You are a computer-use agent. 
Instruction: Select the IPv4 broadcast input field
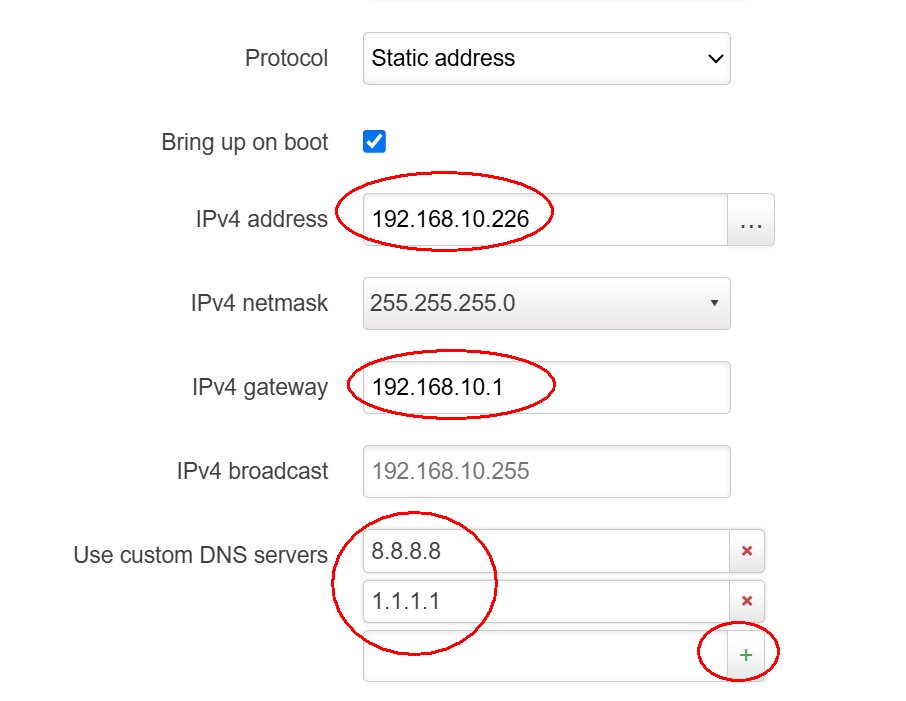(x=547, y=471)
